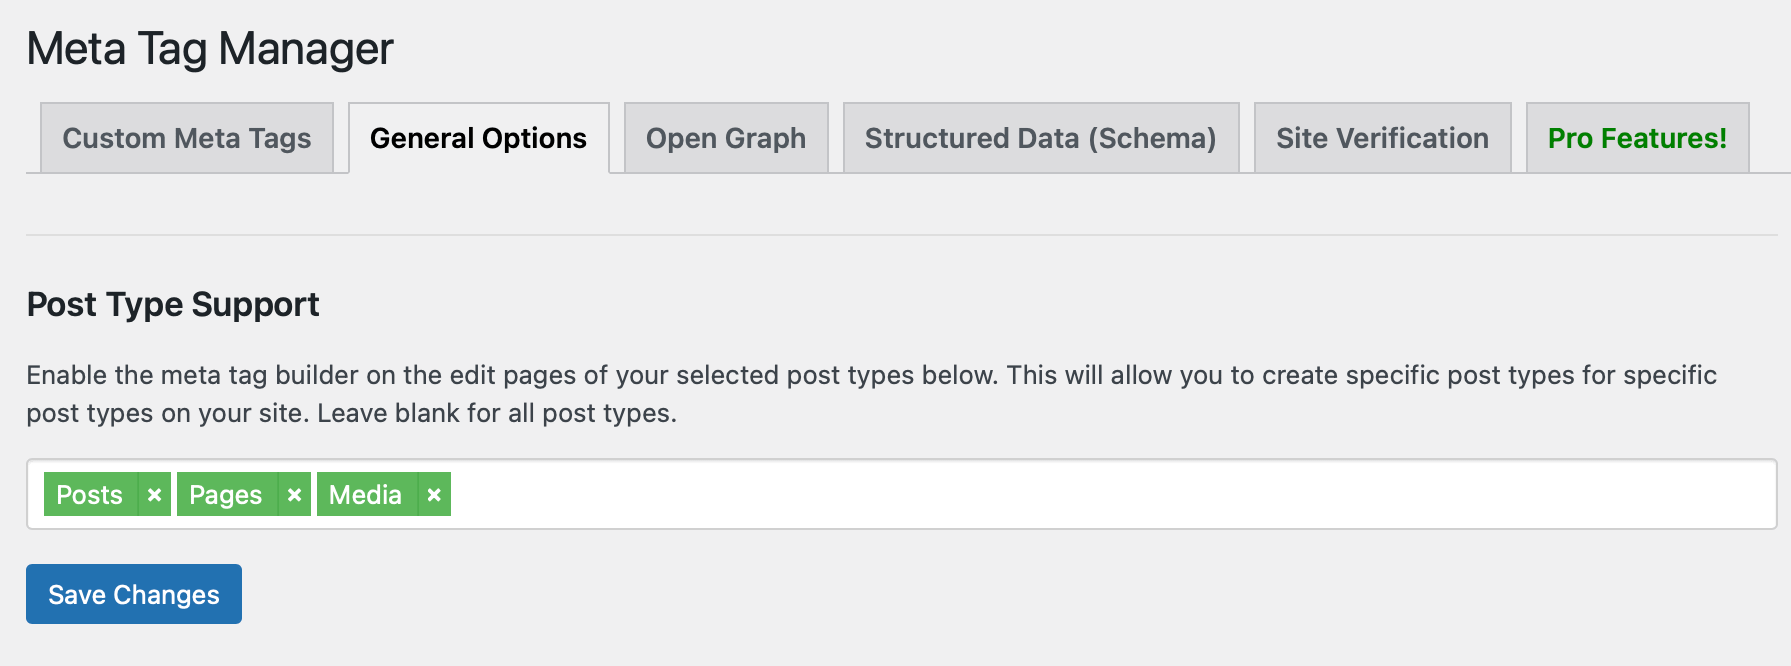Open the Open Graph tab
Viewport: 1791px width, 666px height.
point(726,138)
